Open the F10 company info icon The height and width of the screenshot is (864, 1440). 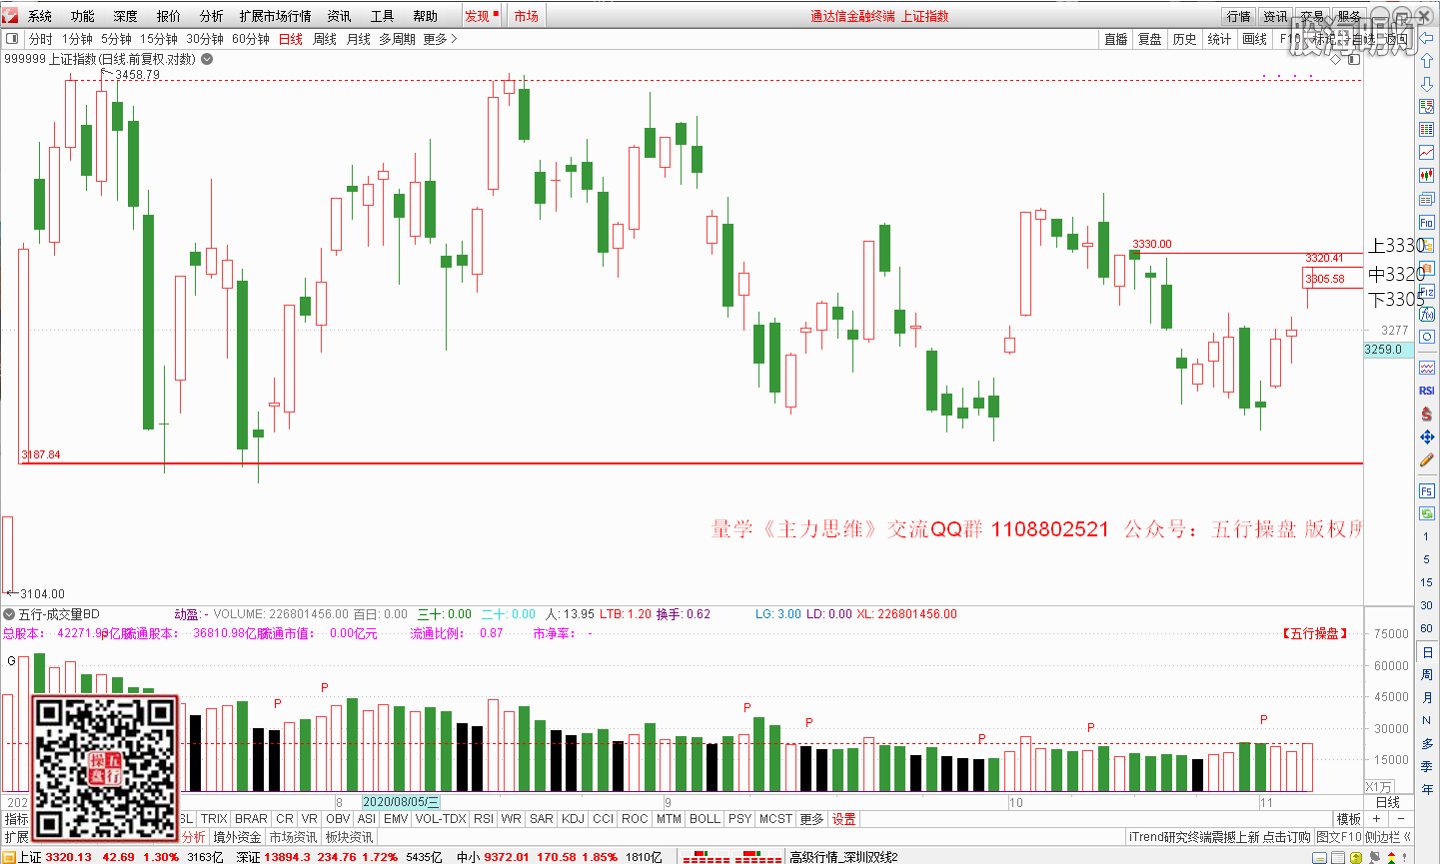(1426, 222)
